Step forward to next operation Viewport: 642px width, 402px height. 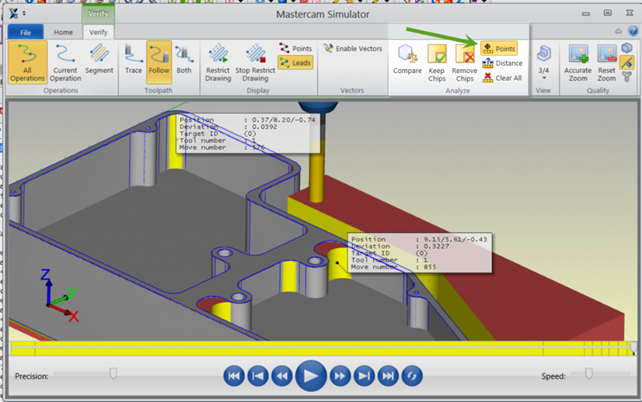pyautogui.click(x=364, y=376)
